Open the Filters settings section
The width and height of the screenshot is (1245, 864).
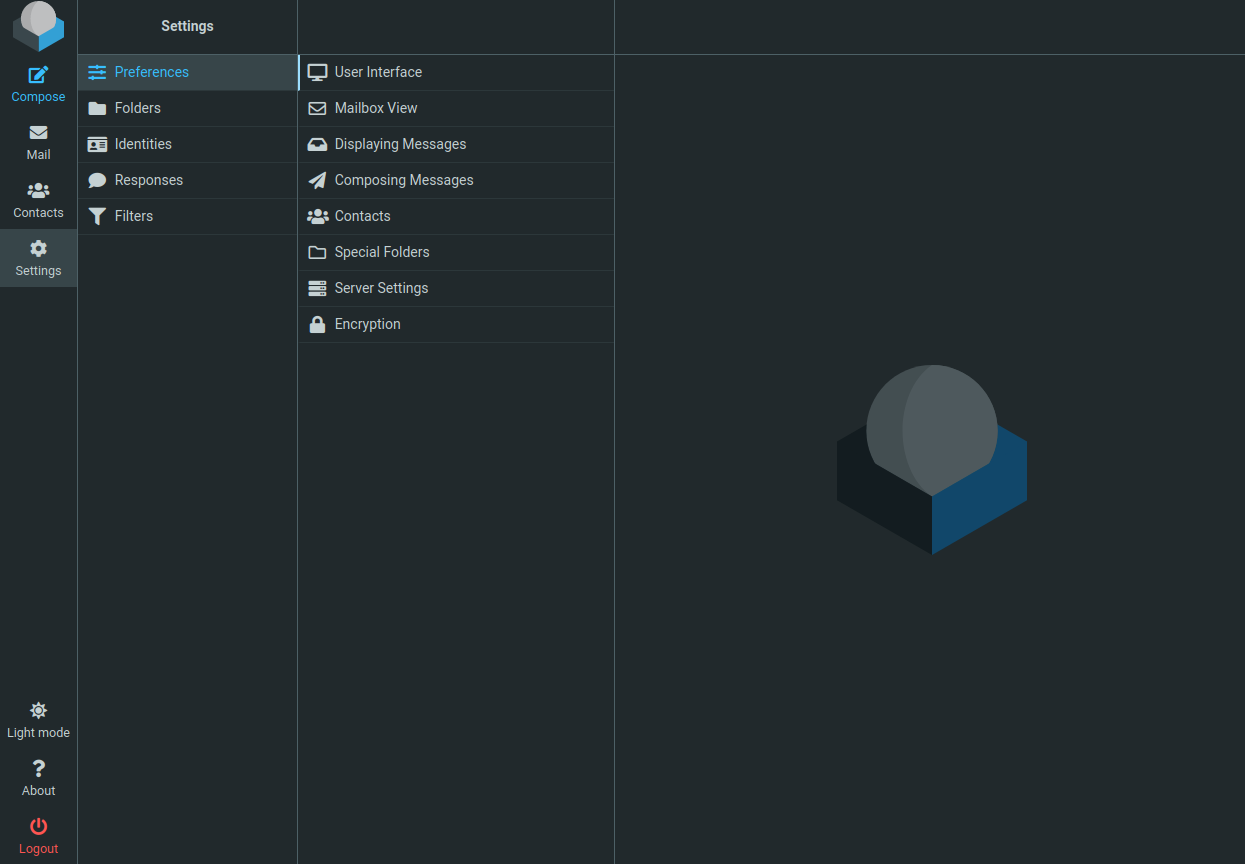pyautogui.click(x=133, y=216)
